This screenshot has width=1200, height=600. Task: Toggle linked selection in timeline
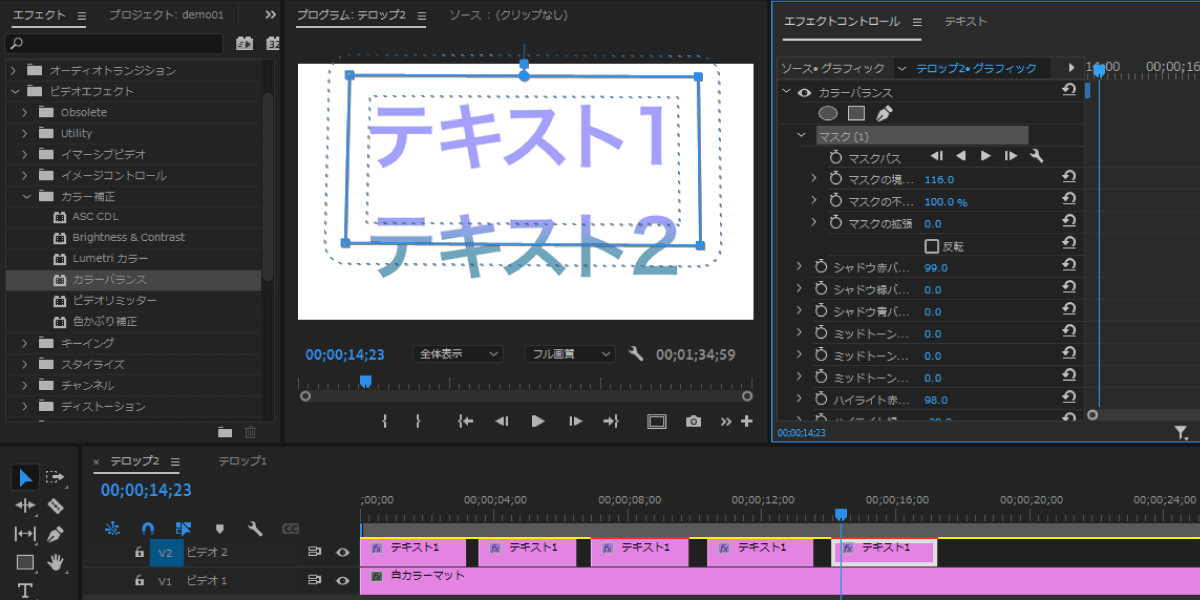coord(183,528)
